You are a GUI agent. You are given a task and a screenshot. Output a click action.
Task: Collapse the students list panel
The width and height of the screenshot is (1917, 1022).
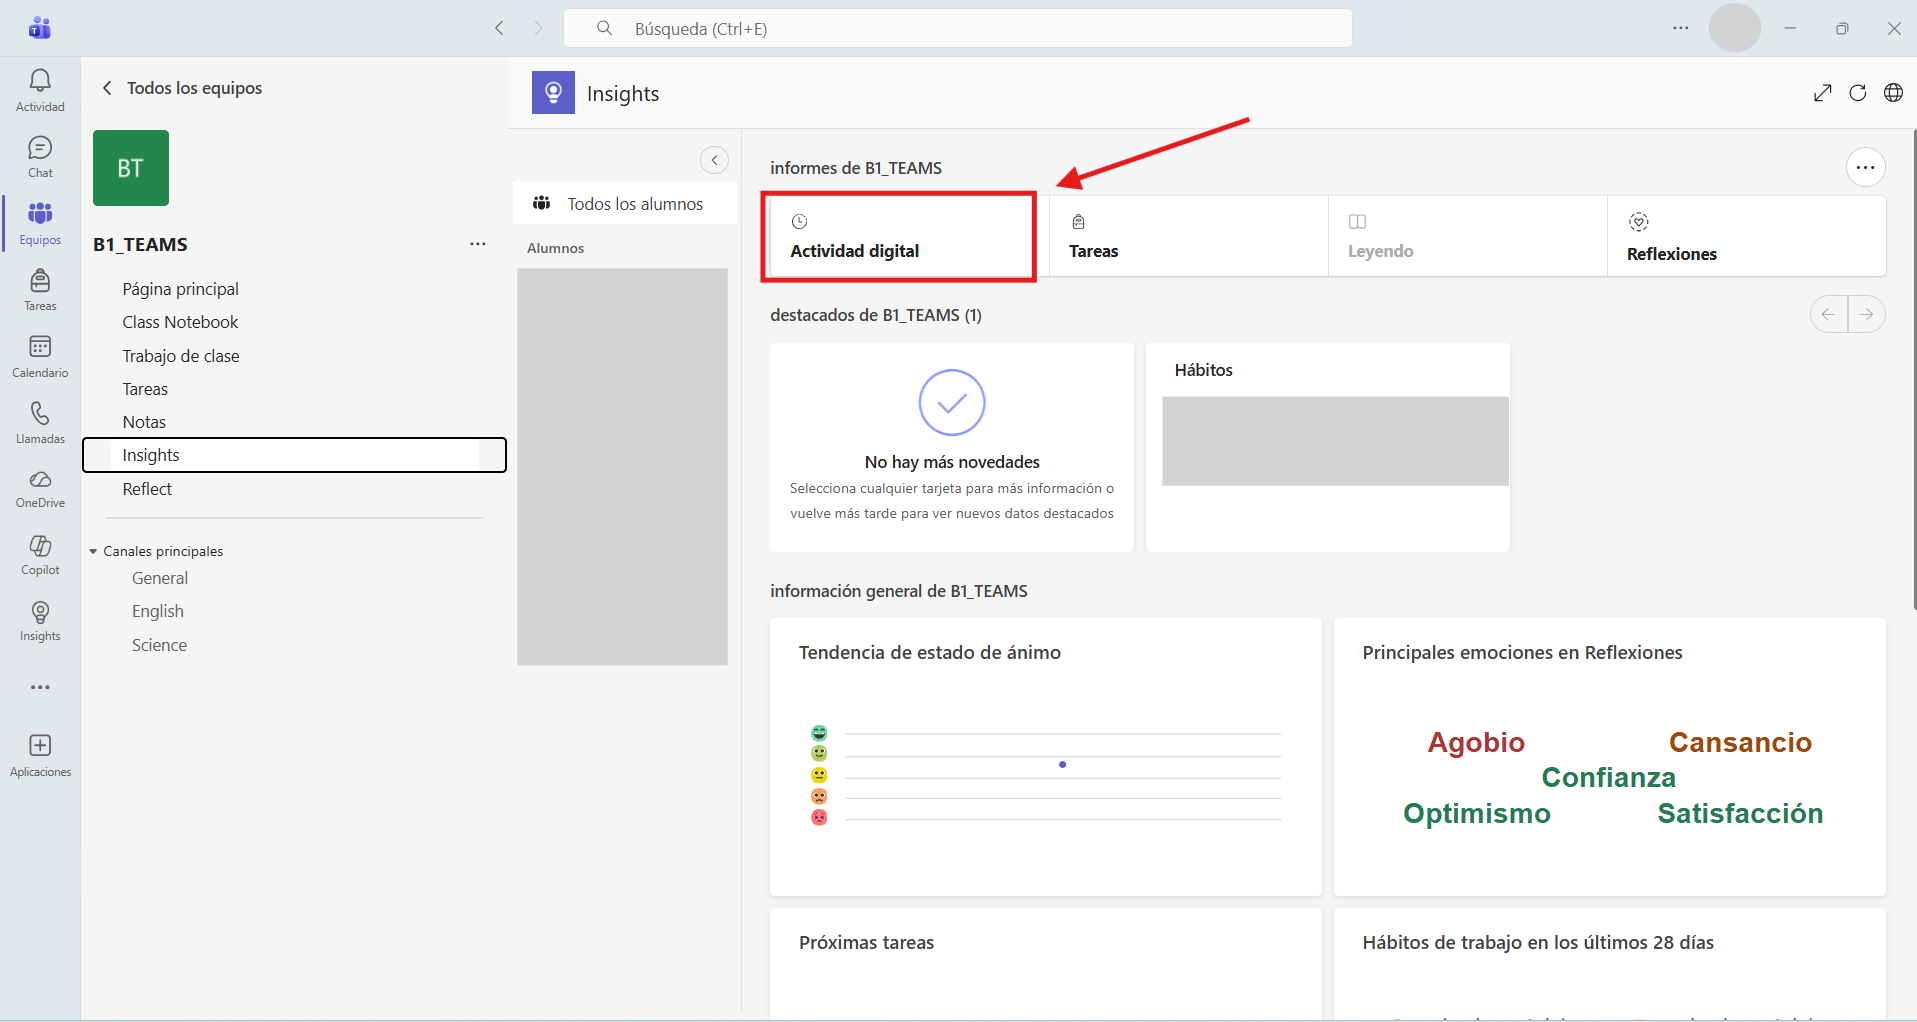(x=714, y=160)
